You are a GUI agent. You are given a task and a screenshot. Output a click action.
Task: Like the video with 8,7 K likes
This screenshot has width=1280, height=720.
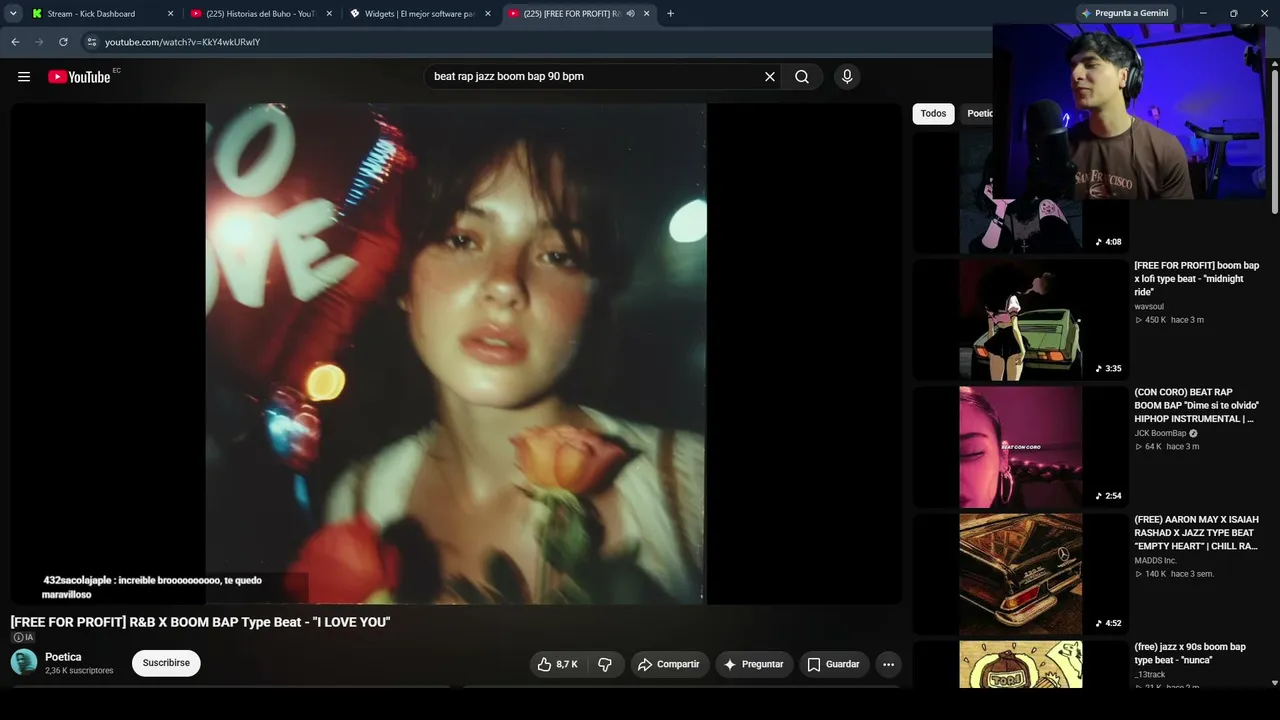(x=558, y=664)
